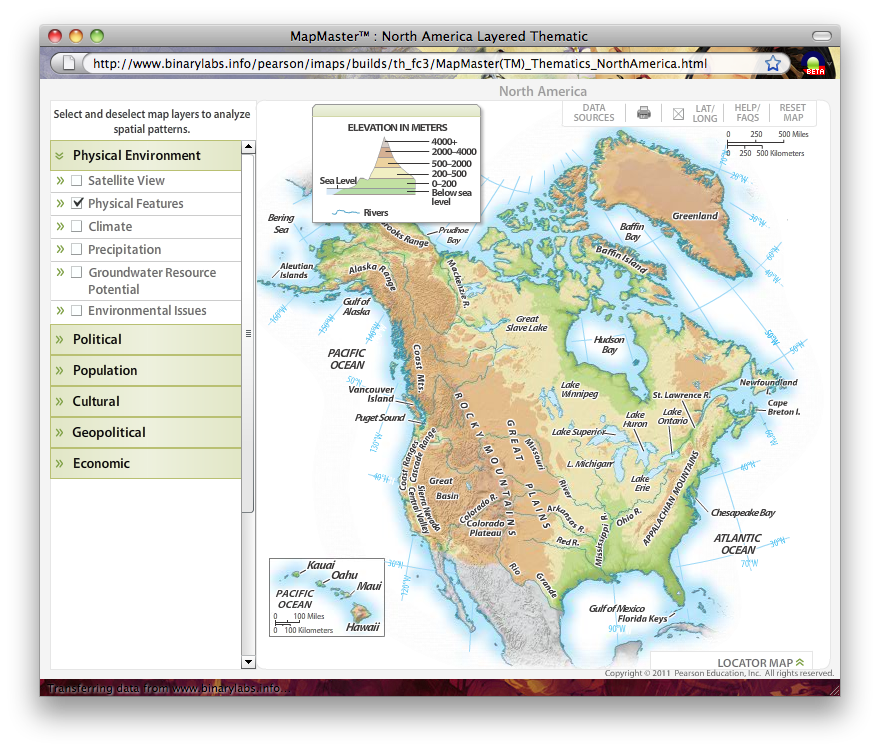The height and width of the screenshot is (751, 880).
Task: Uncheck the Physical Features layer
Action: 77,204
